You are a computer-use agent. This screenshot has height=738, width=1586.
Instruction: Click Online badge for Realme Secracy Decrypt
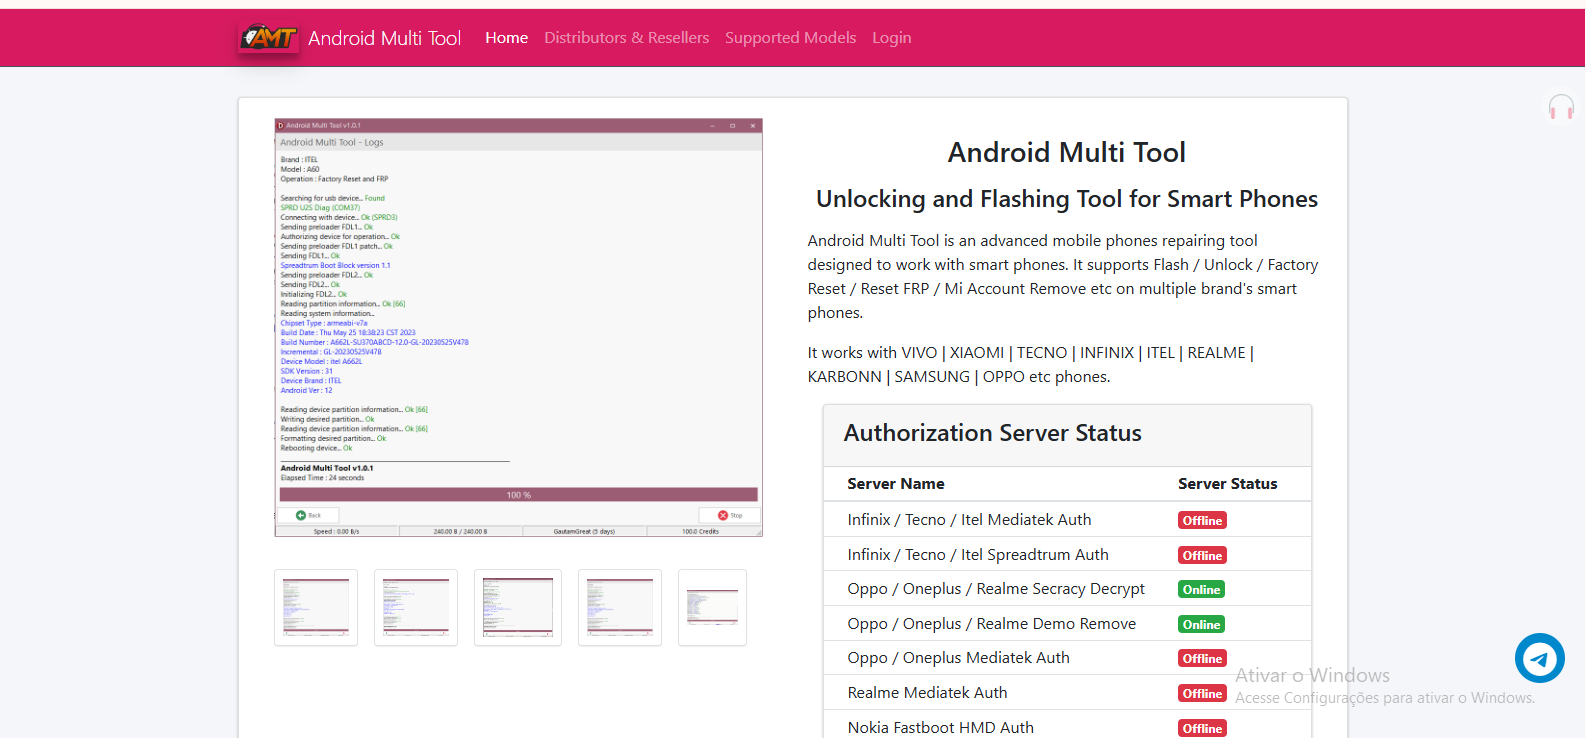click(1201, 590)
